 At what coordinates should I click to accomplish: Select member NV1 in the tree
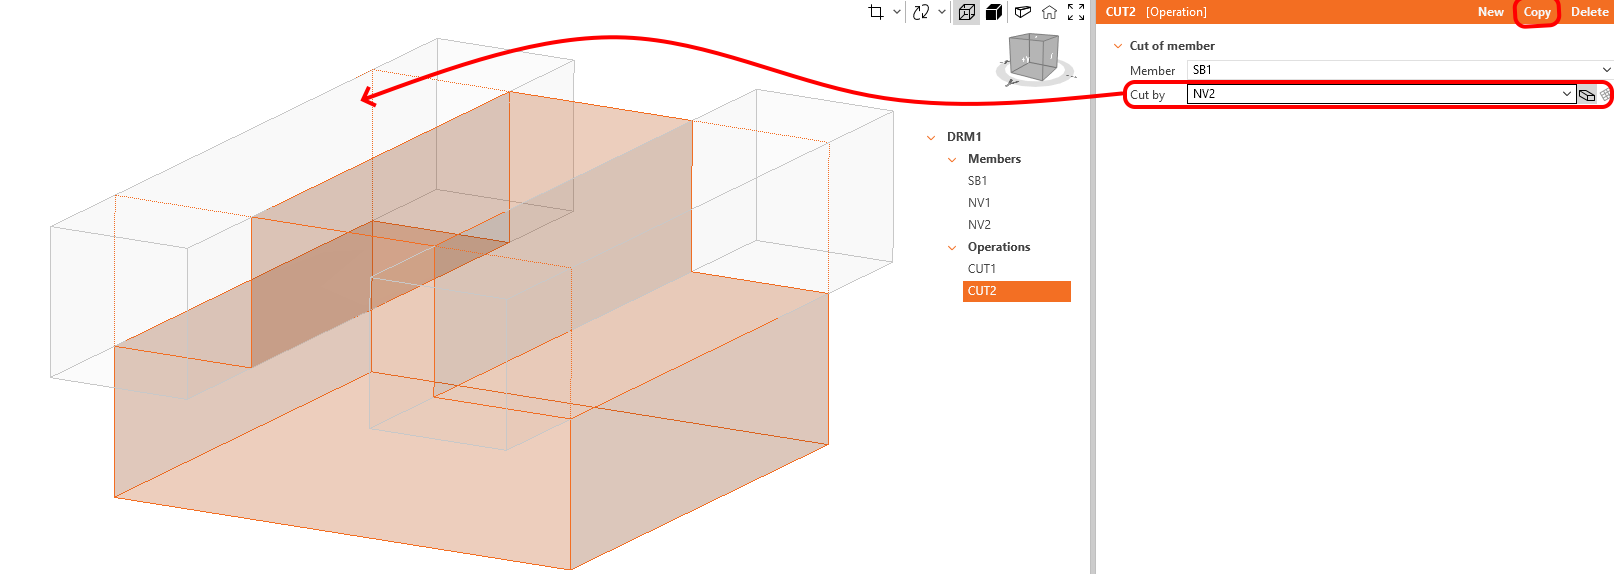(979, 203)
